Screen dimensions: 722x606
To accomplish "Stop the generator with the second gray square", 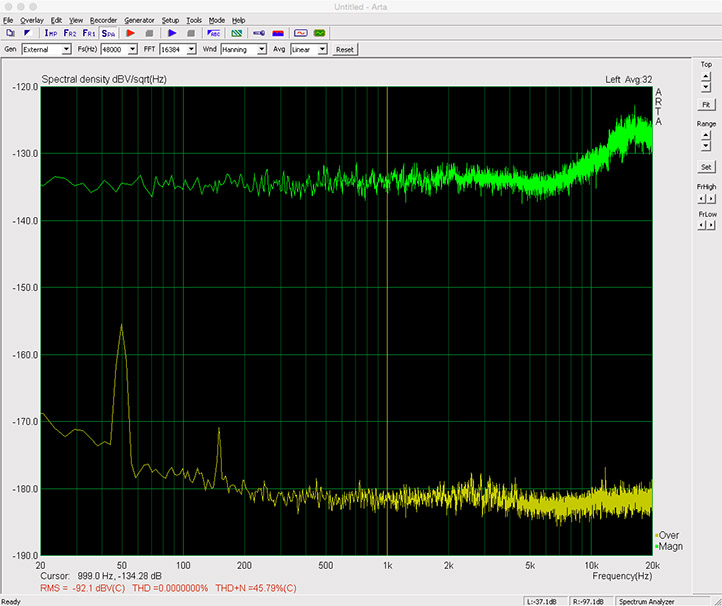I will (191, 33).
